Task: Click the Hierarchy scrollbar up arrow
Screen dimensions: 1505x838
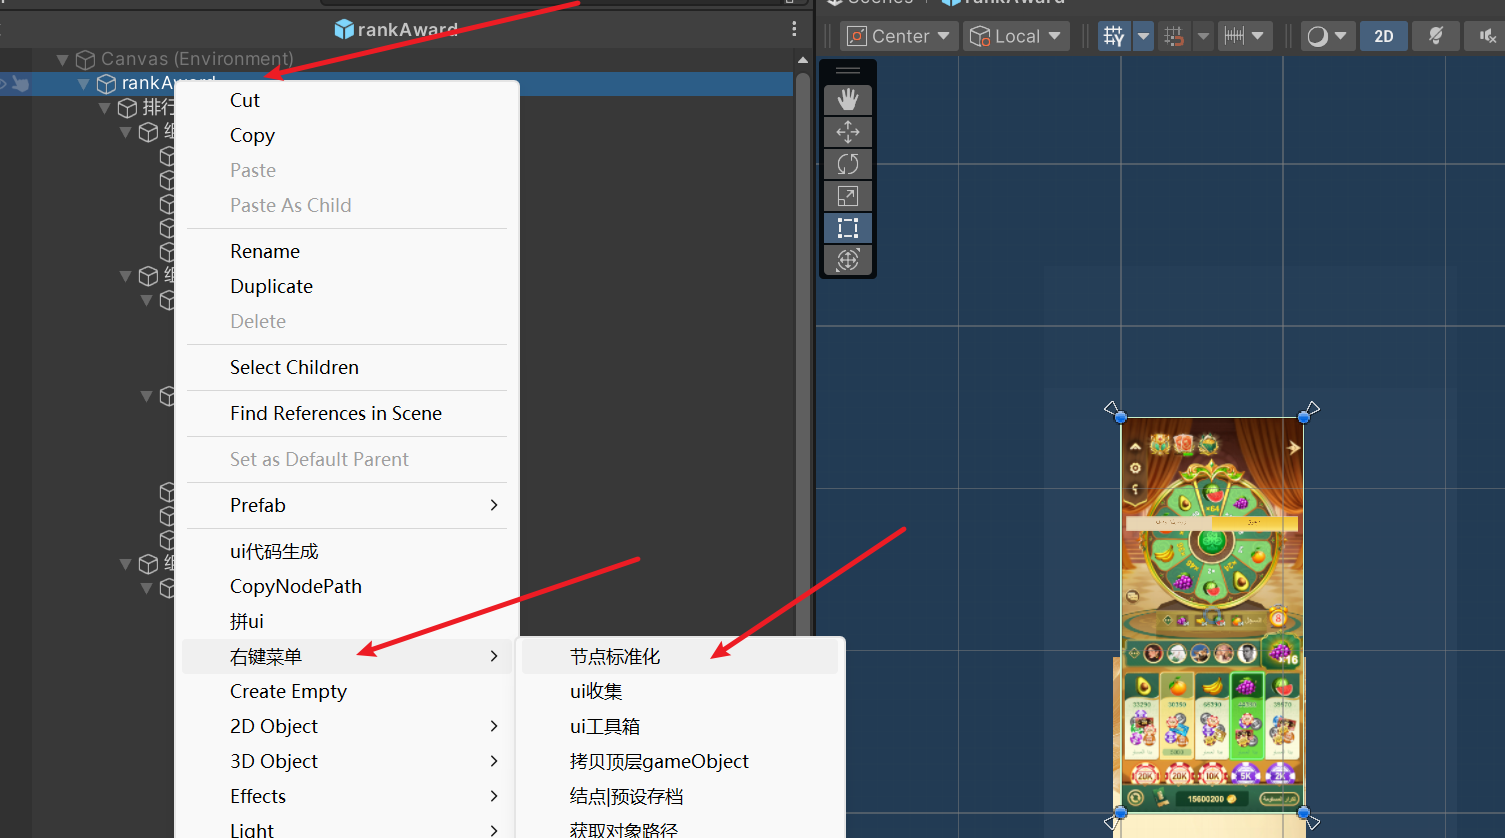Action: click(802, 60)
